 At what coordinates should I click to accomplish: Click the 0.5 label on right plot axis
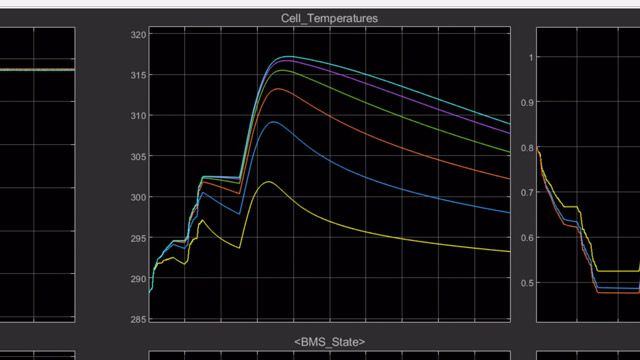[527, 283]
